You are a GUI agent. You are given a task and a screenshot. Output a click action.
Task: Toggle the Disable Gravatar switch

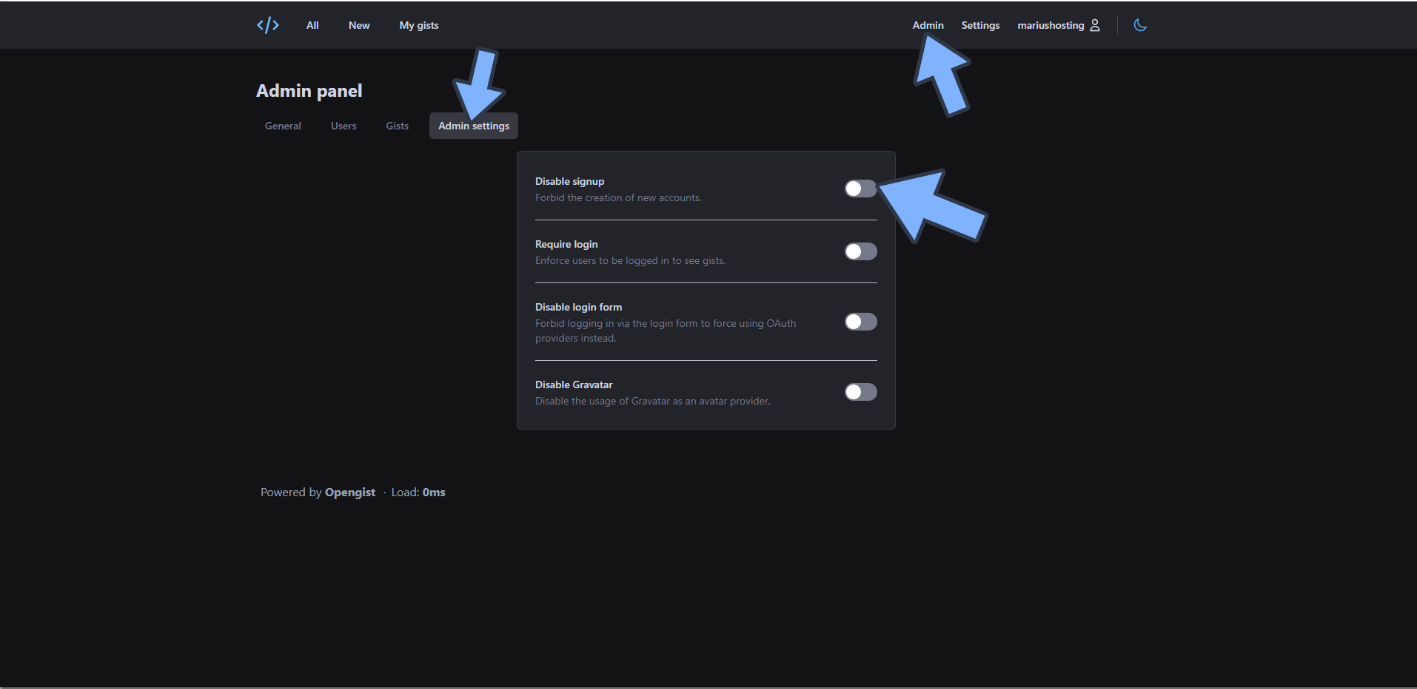click(x=860, y=392)
